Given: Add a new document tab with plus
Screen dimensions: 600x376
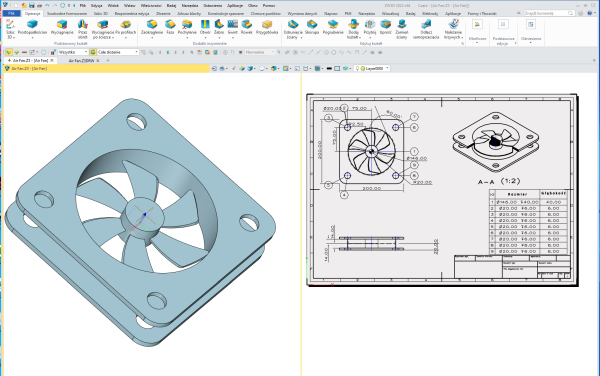Looking at the screenshot, I should pyautogui.click(x=108, y=60).
